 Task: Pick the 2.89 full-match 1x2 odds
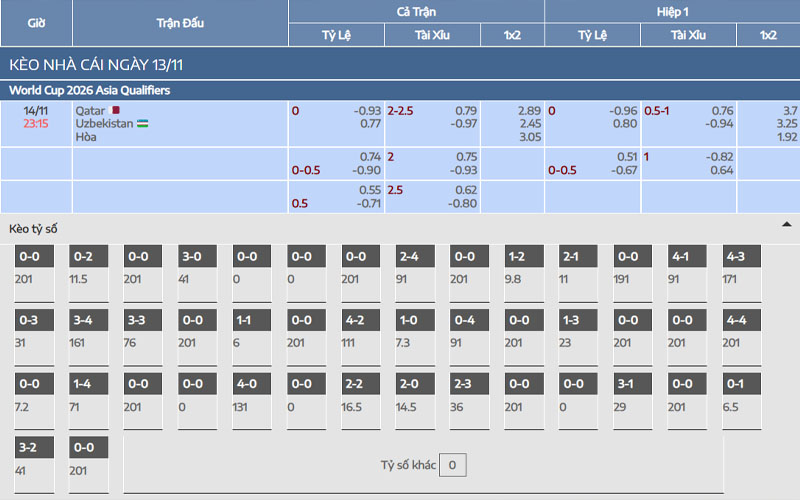528,110
